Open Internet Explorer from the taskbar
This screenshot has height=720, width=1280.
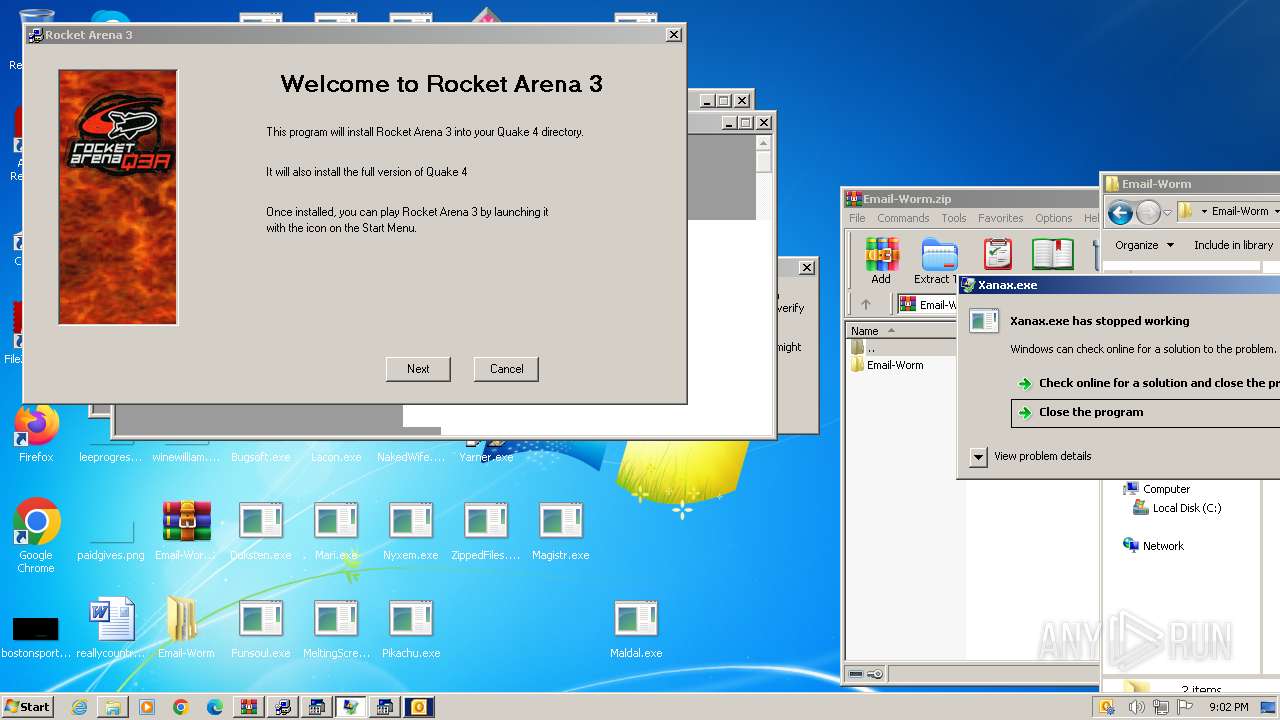79,707
